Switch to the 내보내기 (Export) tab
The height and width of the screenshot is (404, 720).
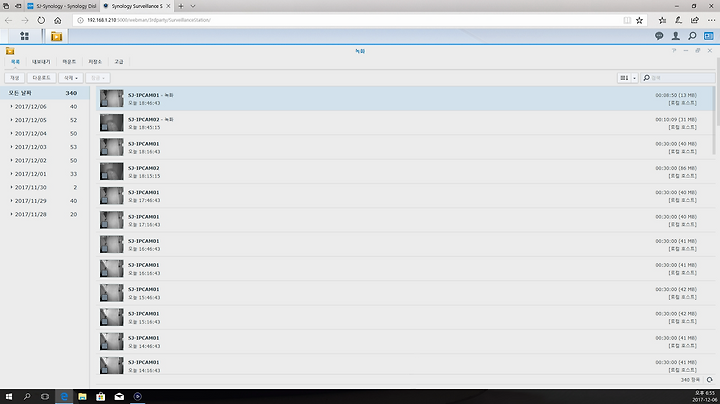click(x=41, y=62)
